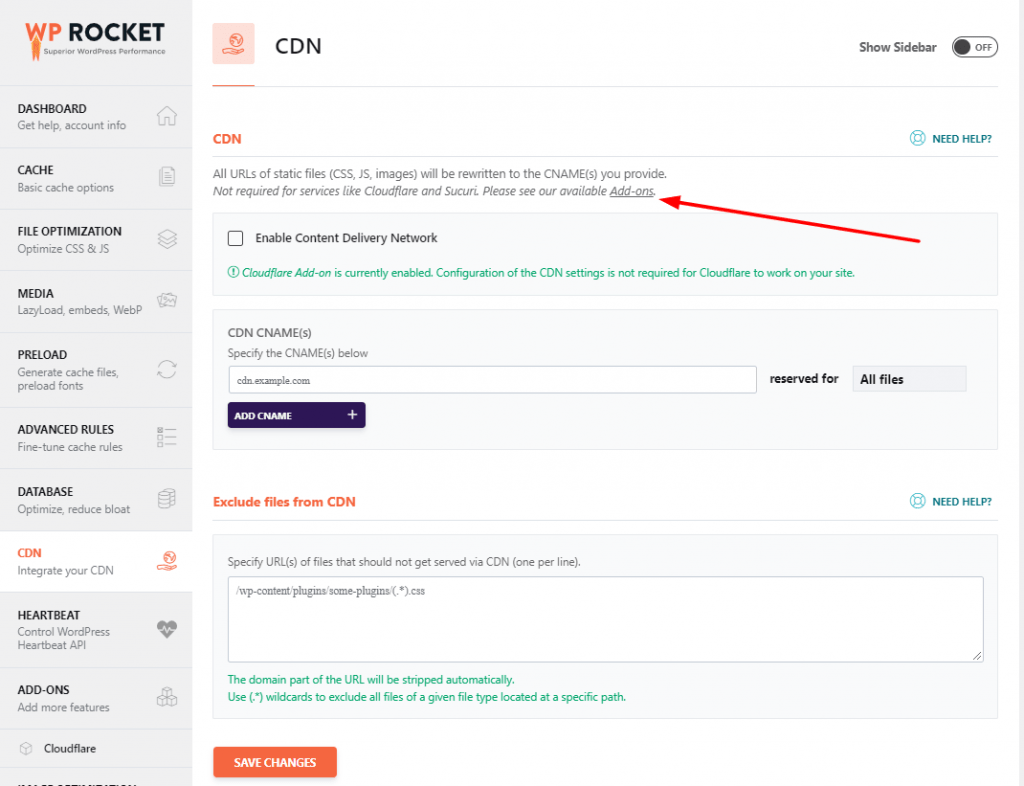Click the Add-ons link in the description

(630, 191)
